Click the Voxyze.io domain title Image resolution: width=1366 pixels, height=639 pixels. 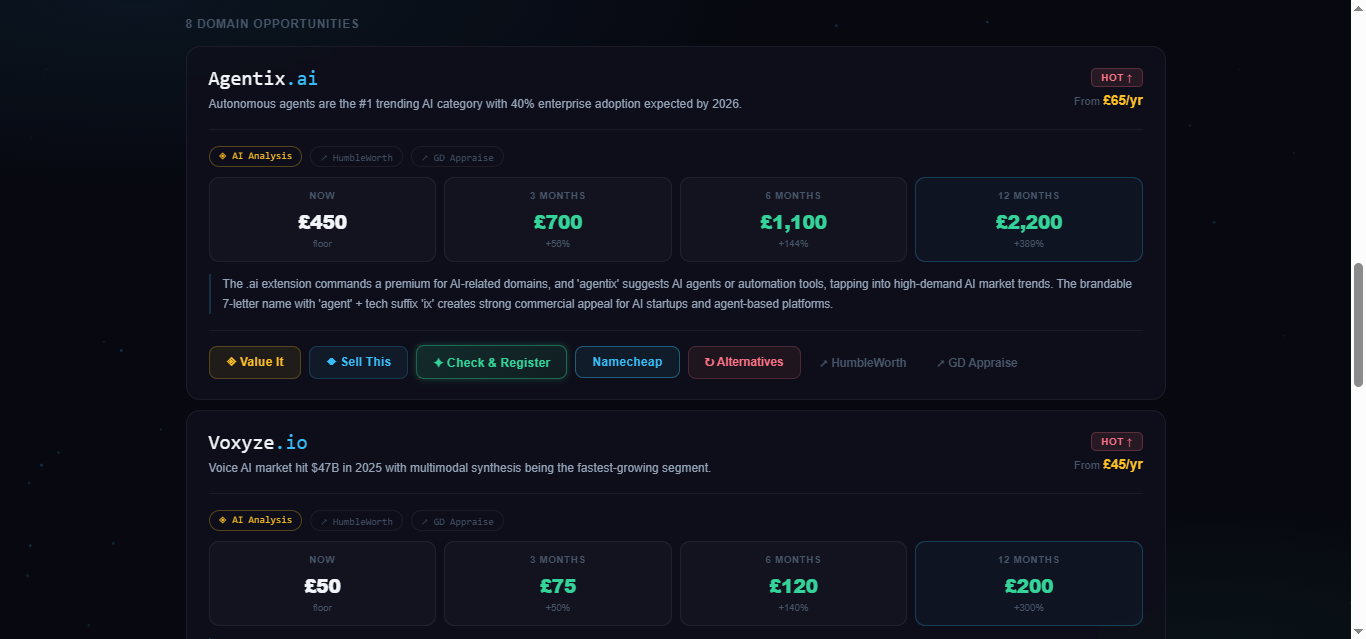pos(258,442)
